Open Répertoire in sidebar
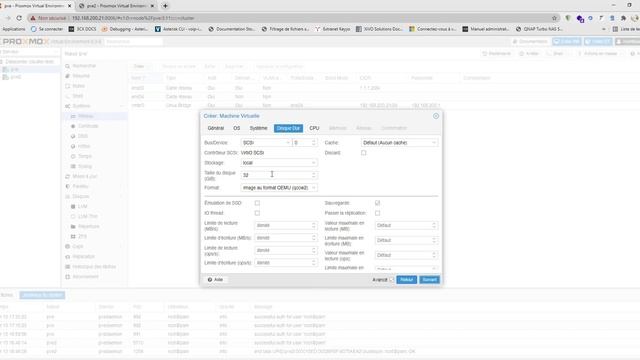The height and width of the screenshot is (360, 640). coord(89,227)
